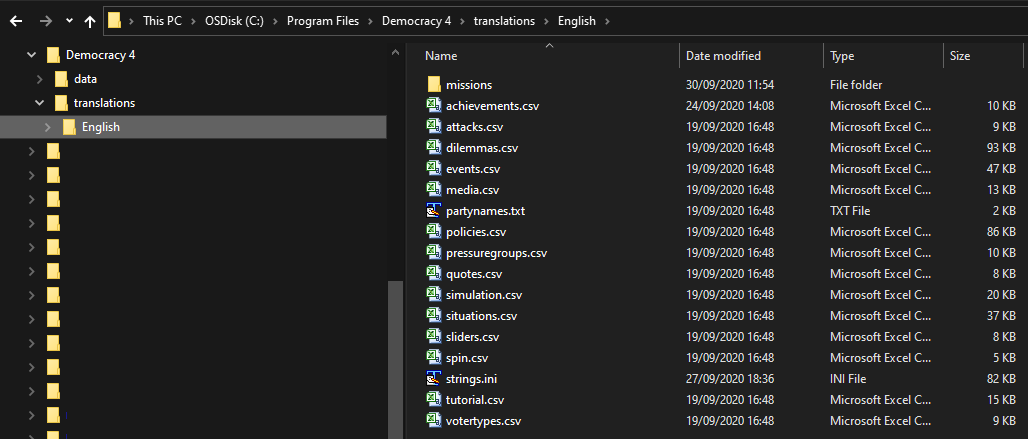Go back using the left arrow
Viewport: 1028px width, 439px height.
tap(16, 21)
